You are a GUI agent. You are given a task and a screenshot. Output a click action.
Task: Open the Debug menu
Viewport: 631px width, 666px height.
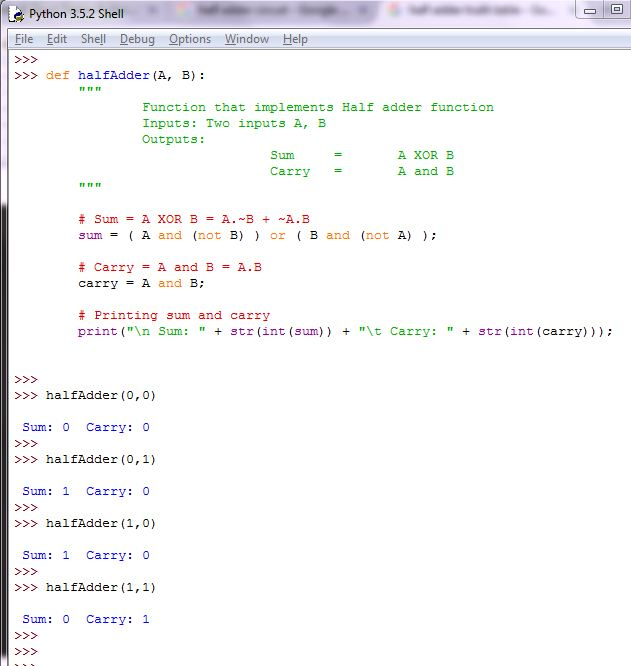point(137,39)
